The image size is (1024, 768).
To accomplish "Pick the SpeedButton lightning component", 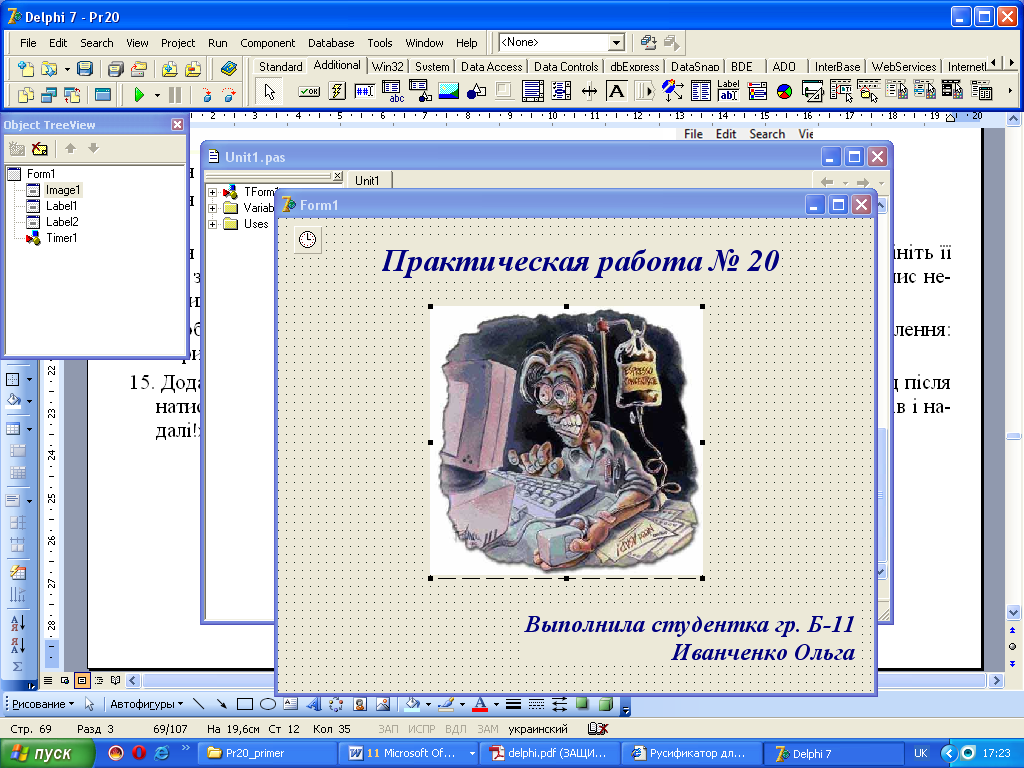I will click(x=337, y=91).
